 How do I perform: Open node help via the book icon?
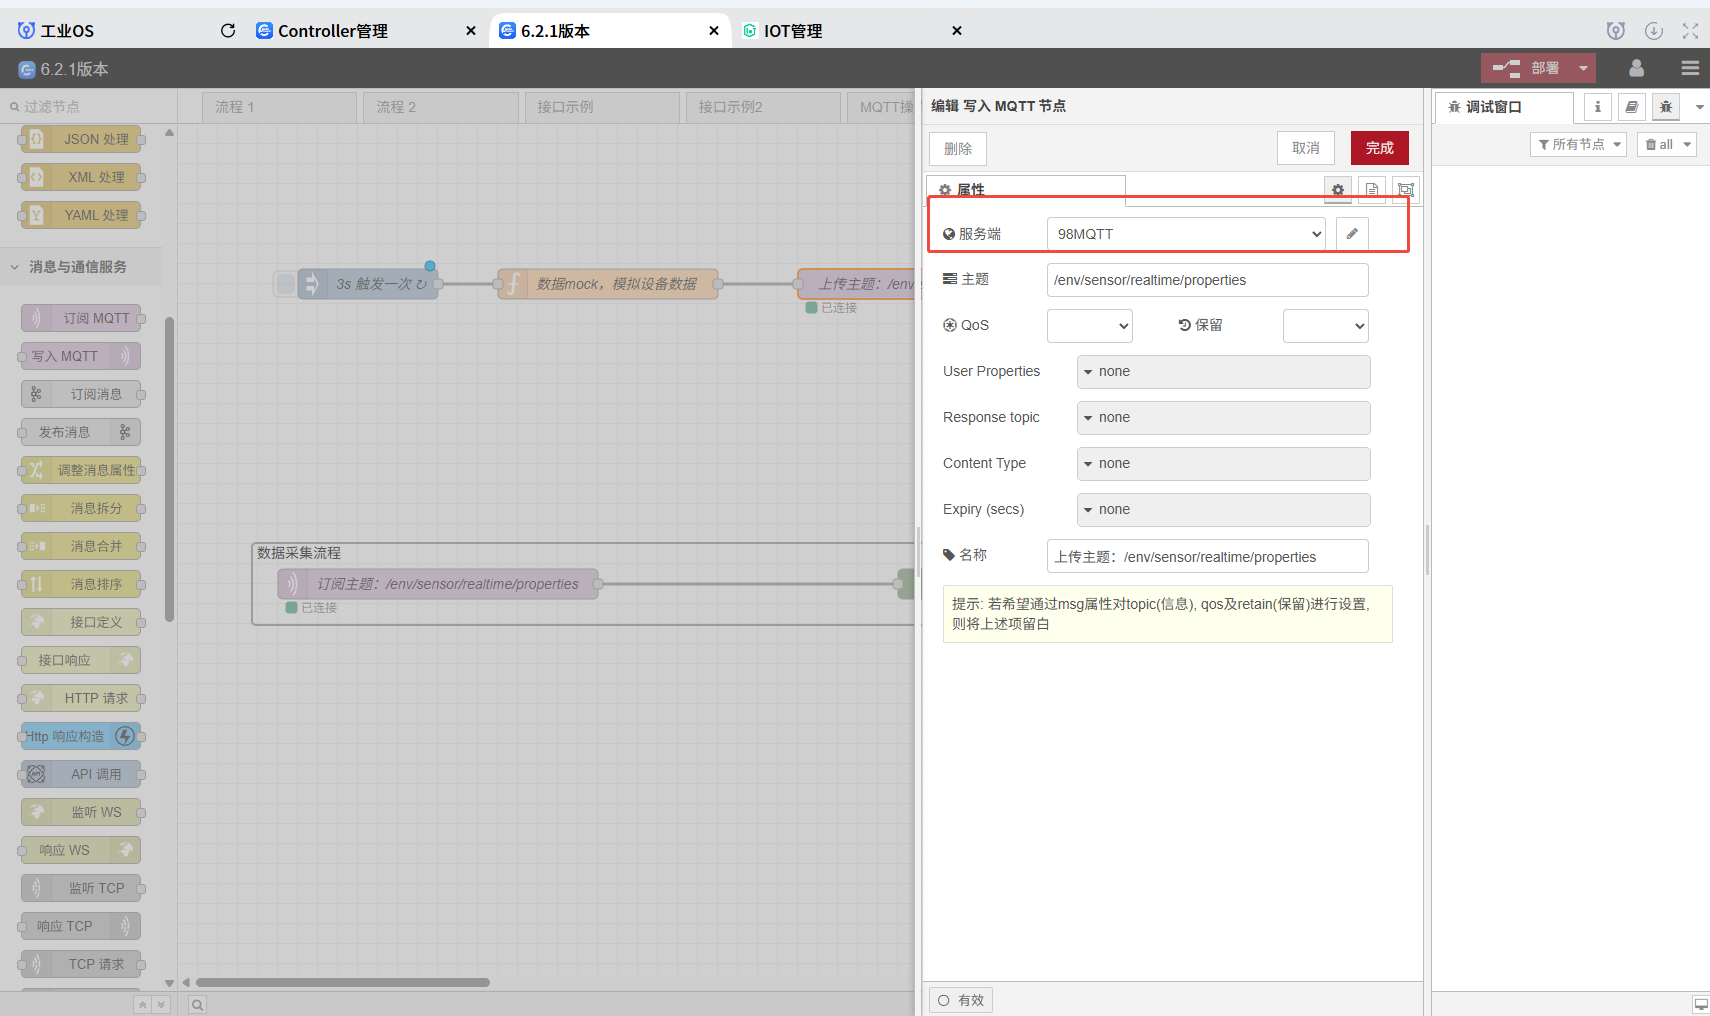tap(1631, 106)
